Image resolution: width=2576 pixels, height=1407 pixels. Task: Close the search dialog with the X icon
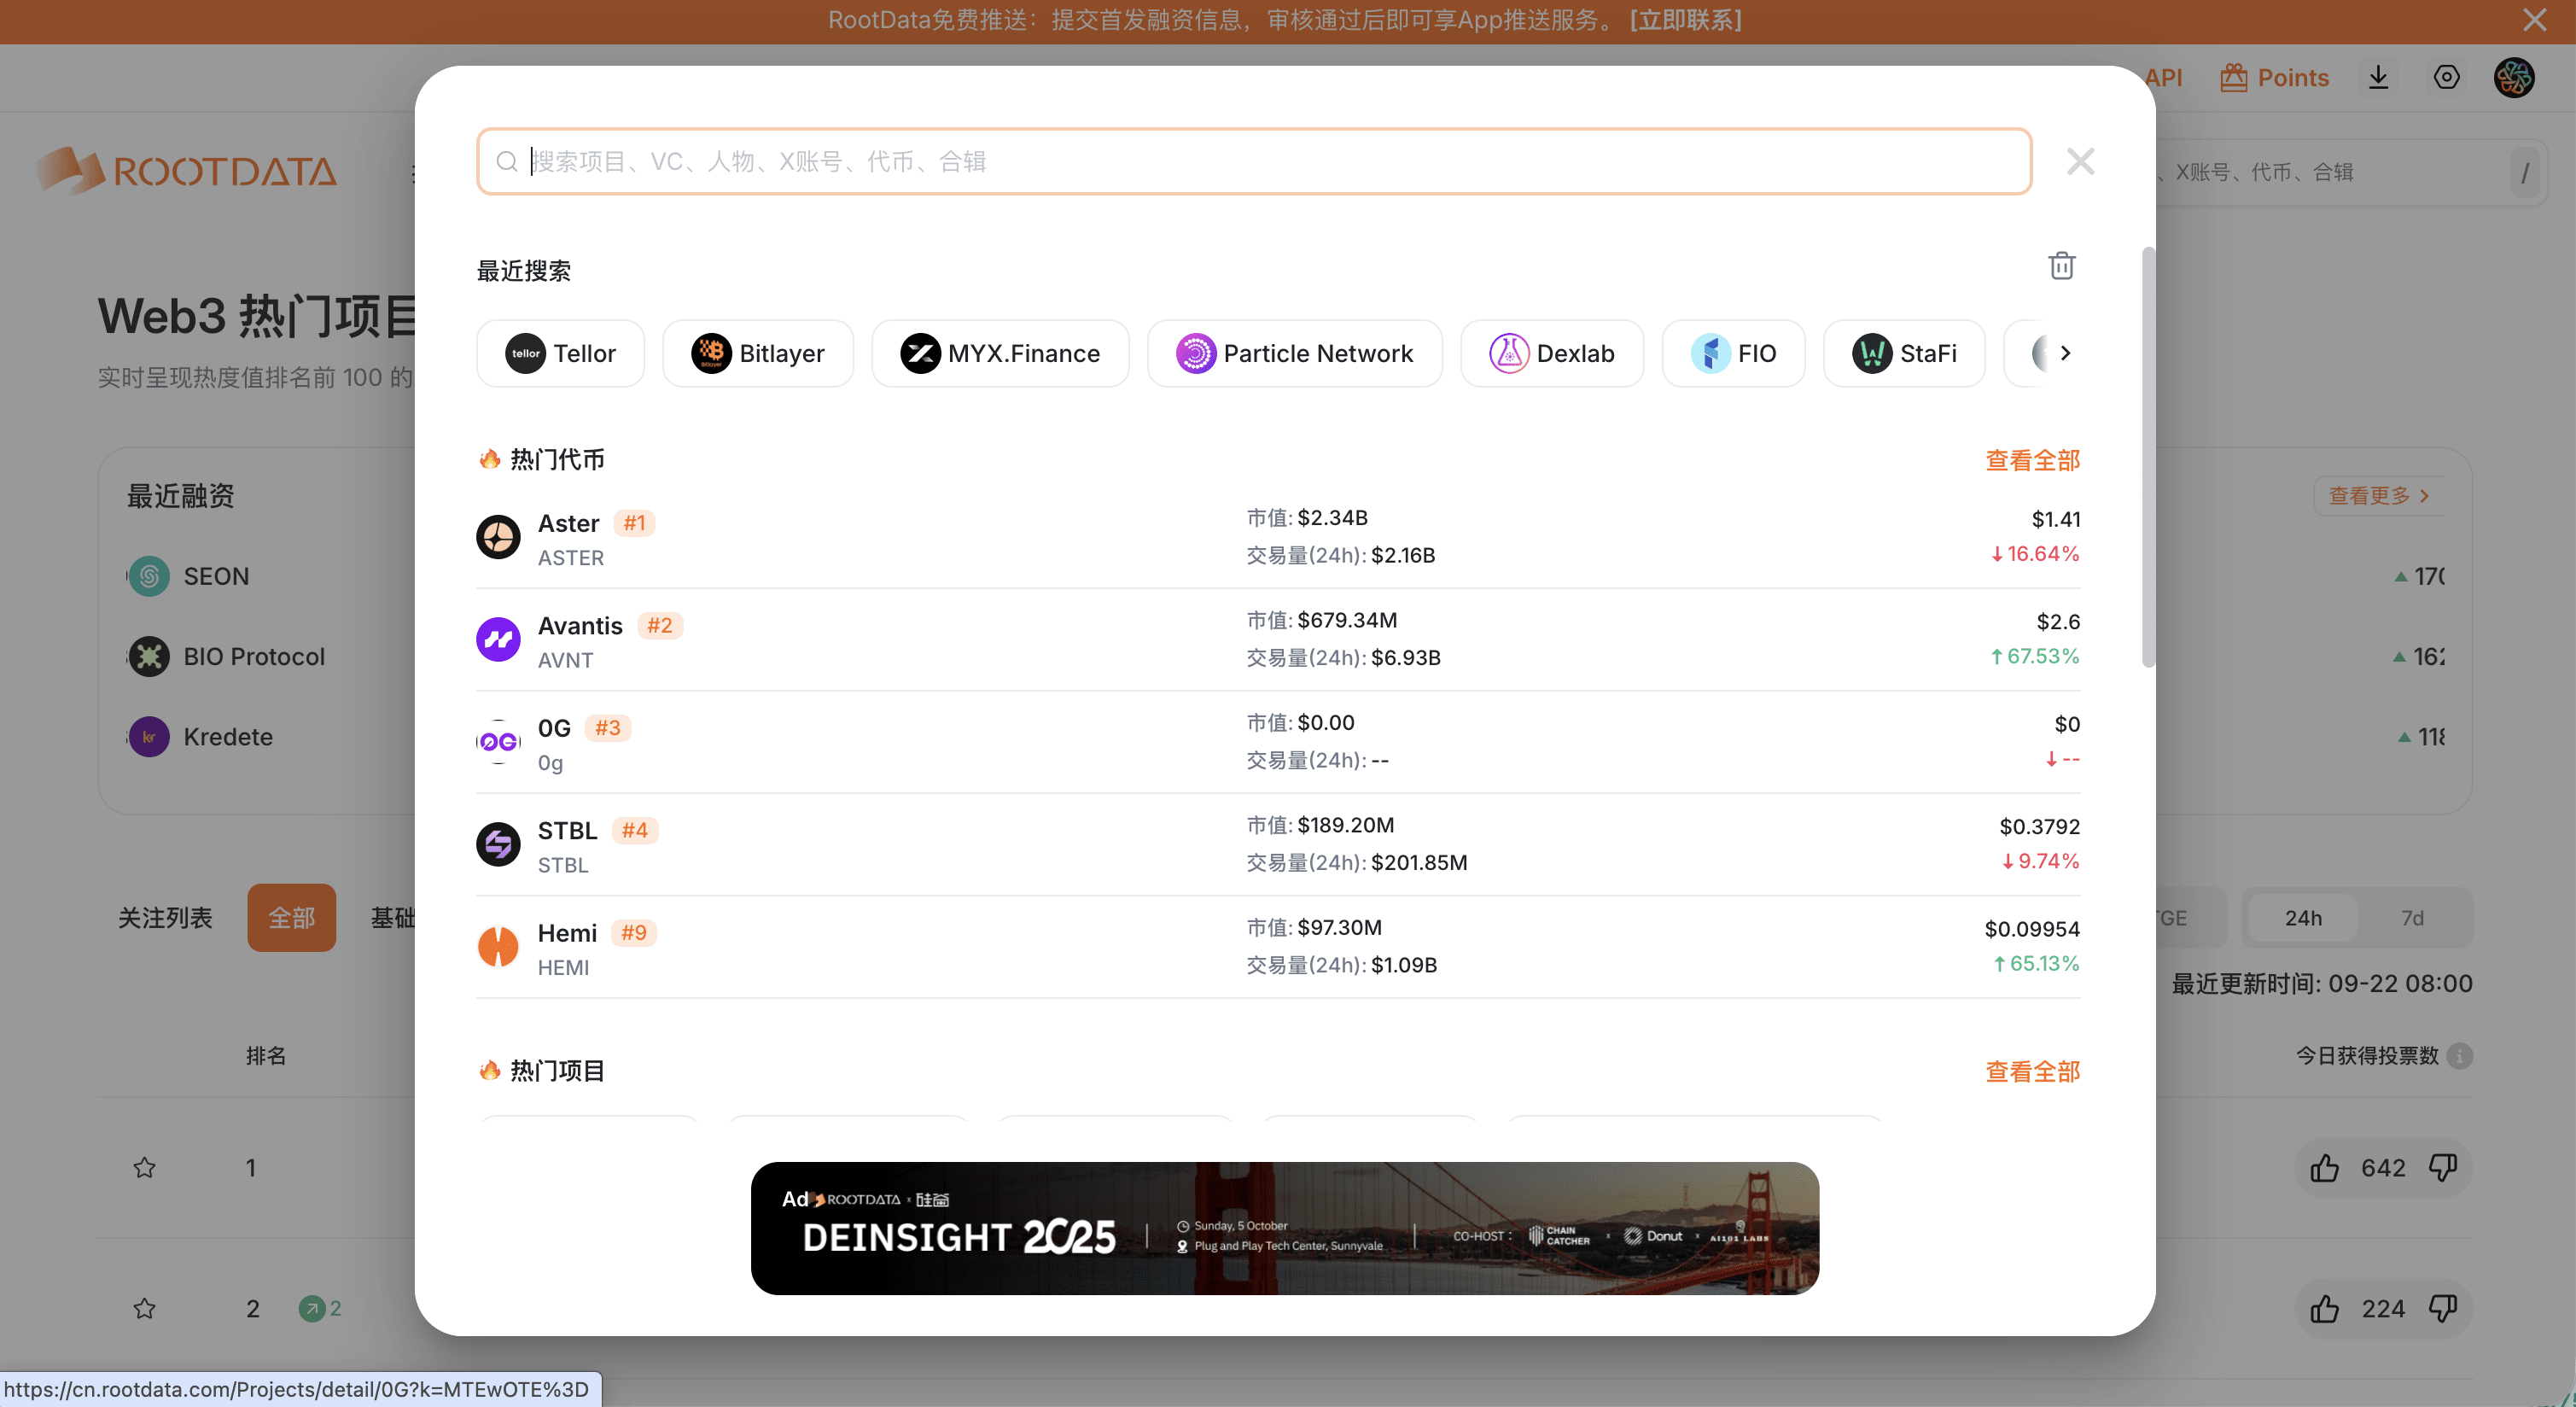tap(2080, 161)
